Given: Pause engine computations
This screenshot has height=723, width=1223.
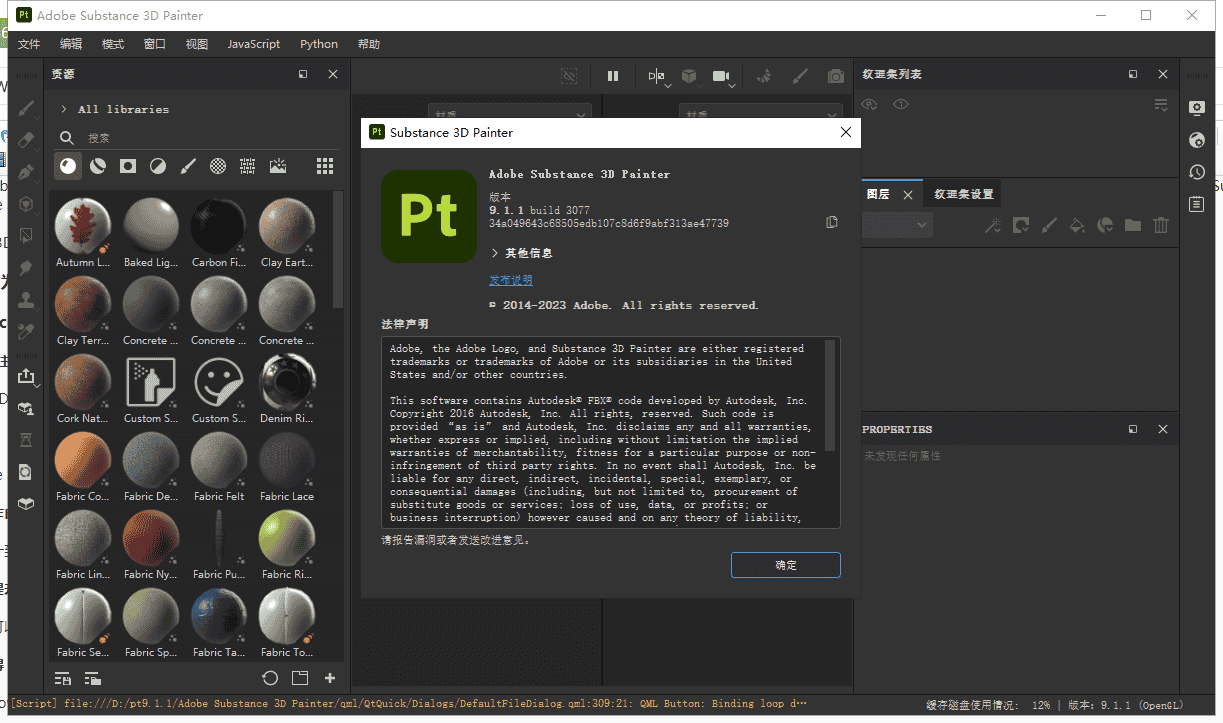Looking at the screenshot, I should (x=612, y=75).
